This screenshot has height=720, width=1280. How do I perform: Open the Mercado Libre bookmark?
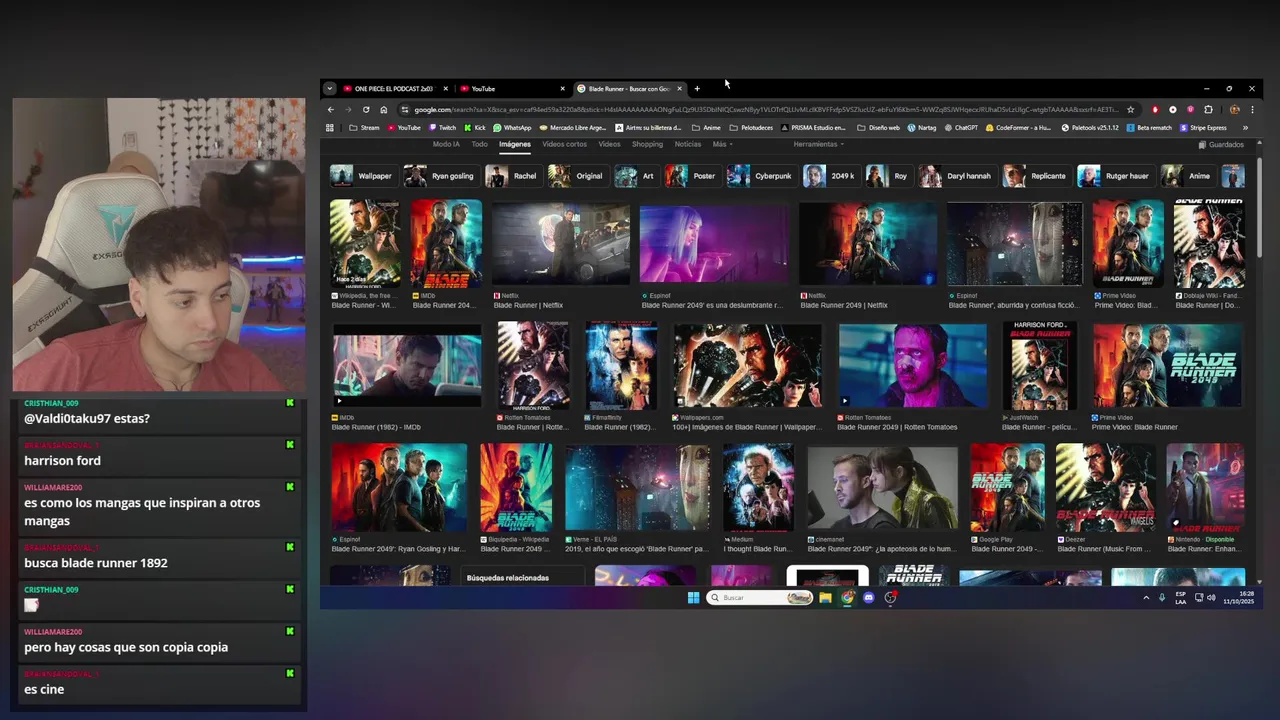click(572, 128)
